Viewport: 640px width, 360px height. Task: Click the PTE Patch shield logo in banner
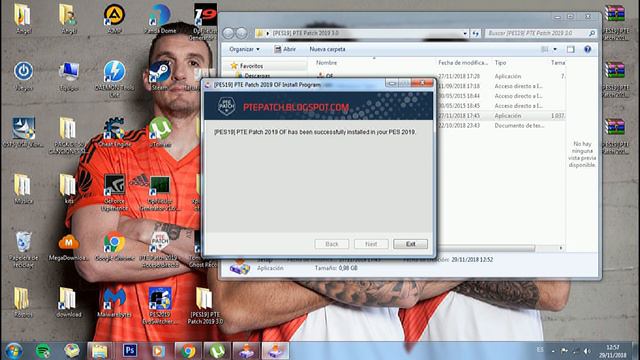pyautogui.click(x=226, y=106)
